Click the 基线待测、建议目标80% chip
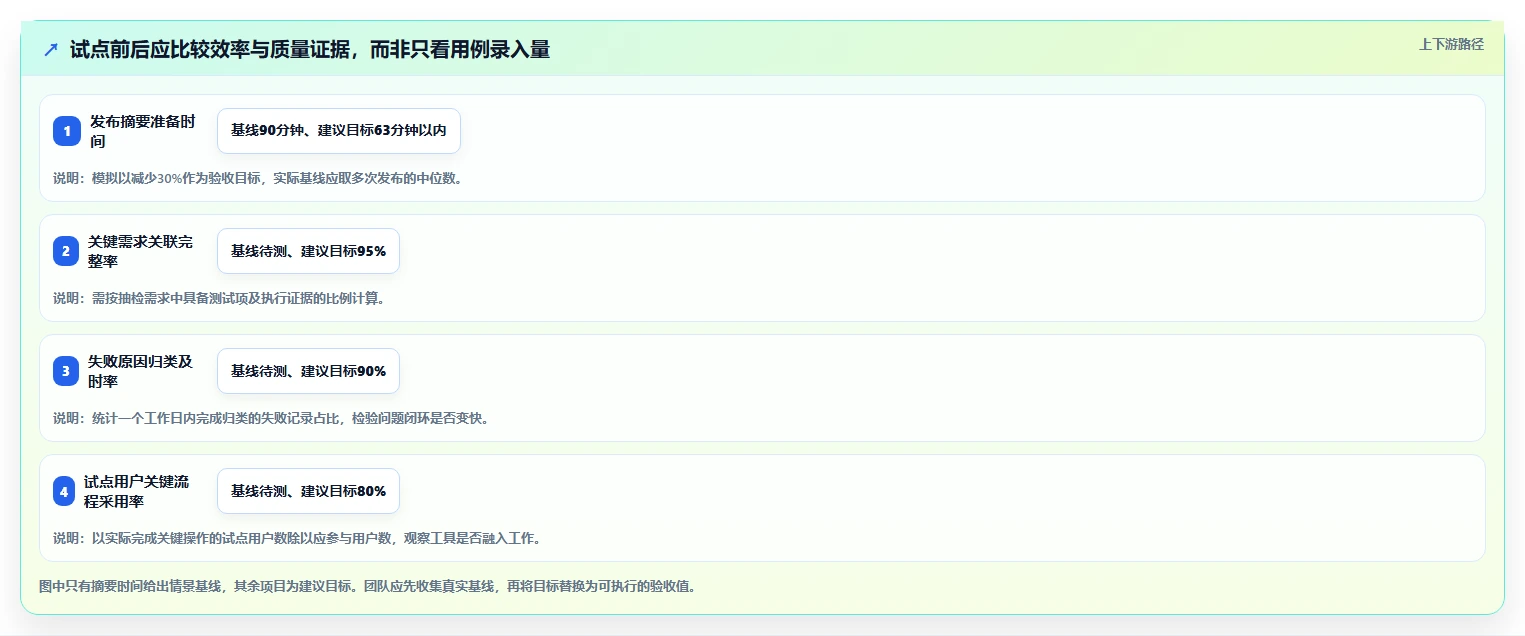 pyautogui.click(x=308, y=491)
